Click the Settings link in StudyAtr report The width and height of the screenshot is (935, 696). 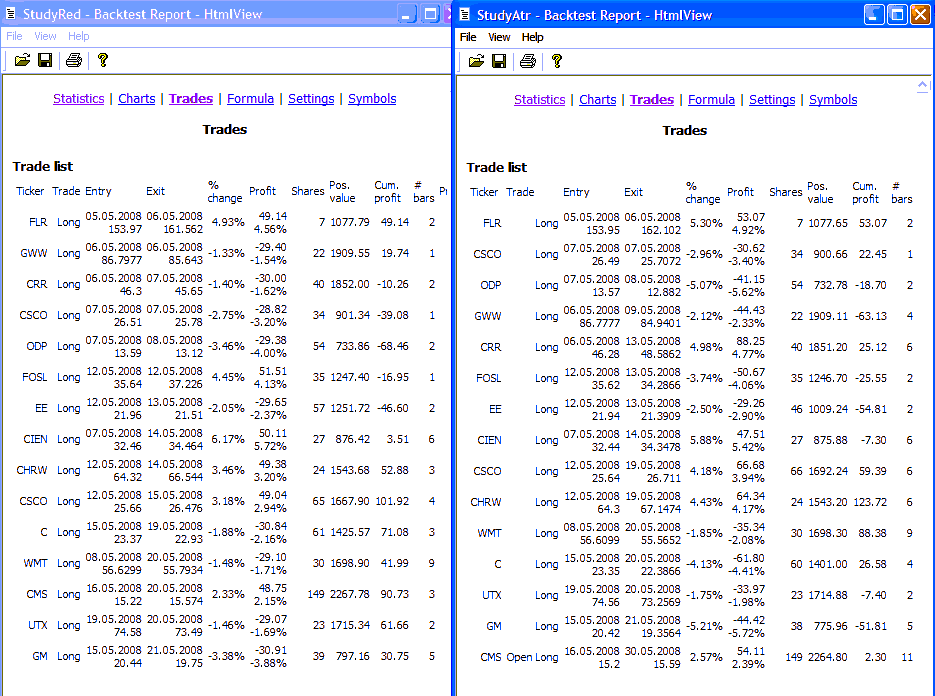click(x=772, y=100)
